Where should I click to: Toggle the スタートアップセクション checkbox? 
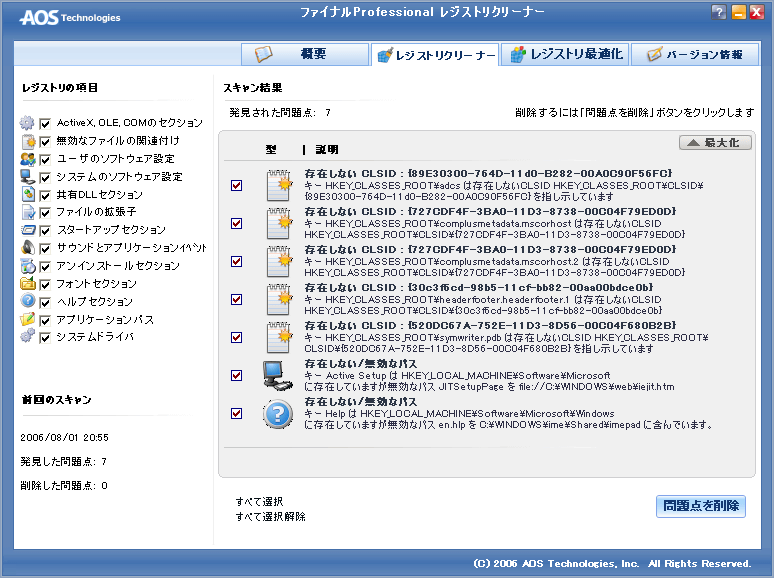pyautogui.click(x=45, y=231)
